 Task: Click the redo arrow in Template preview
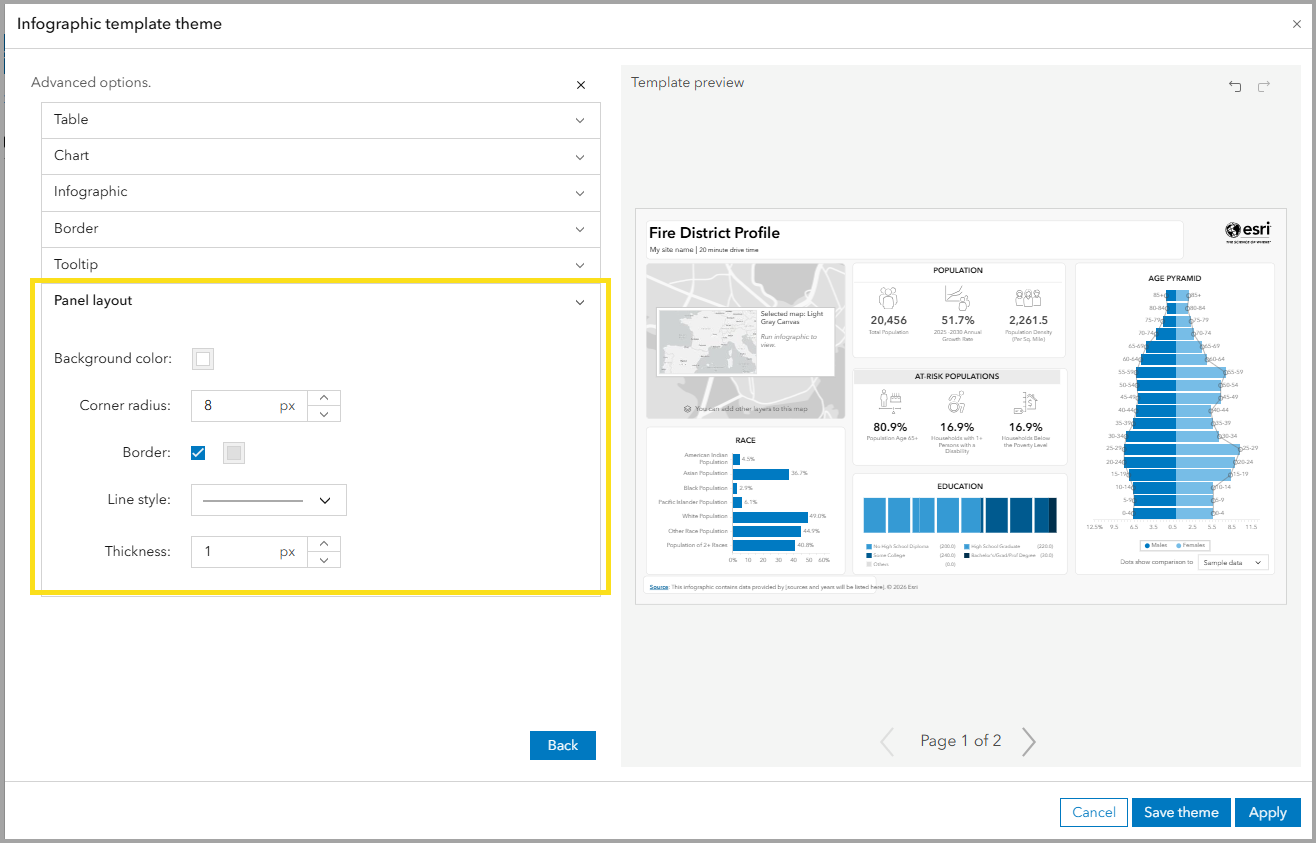[1264, 87]
